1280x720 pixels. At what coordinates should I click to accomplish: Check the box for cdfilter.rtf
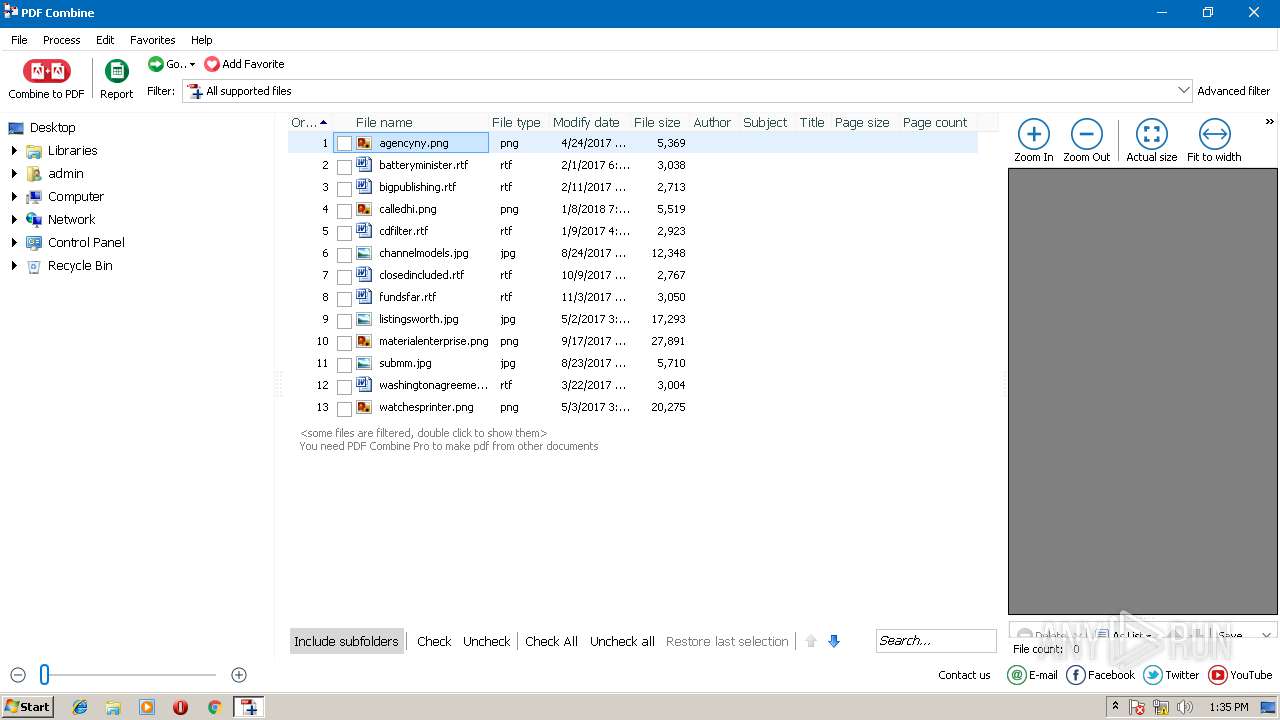click(x=344, y=232)
